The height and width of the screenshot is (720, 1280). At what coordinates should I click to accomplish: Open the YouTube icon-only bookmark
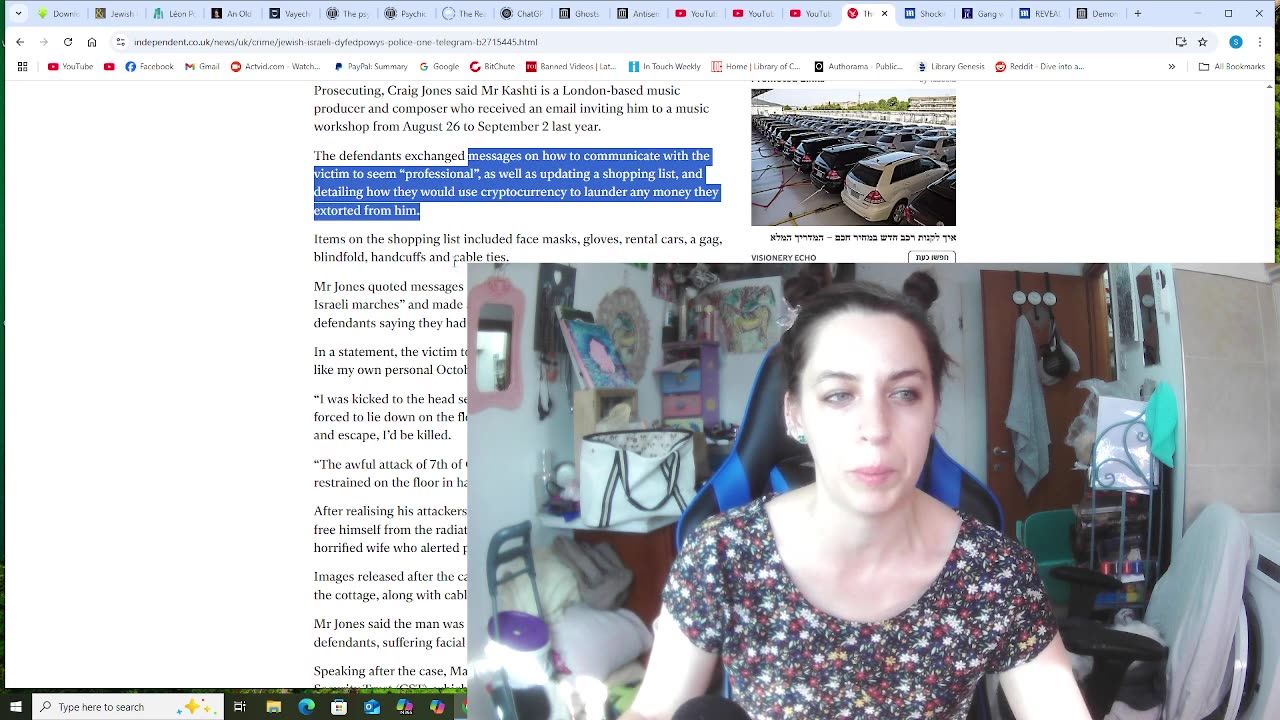109,67
